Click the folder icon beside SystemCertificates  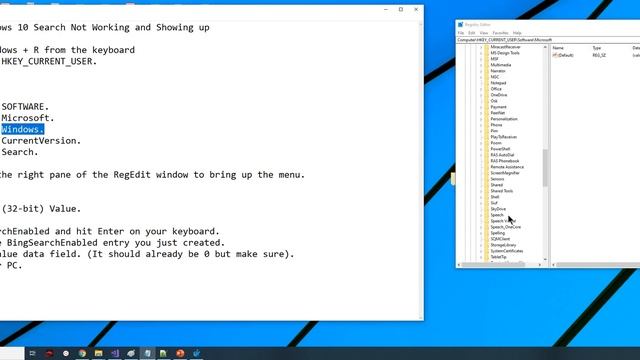(x=486, y=251)
